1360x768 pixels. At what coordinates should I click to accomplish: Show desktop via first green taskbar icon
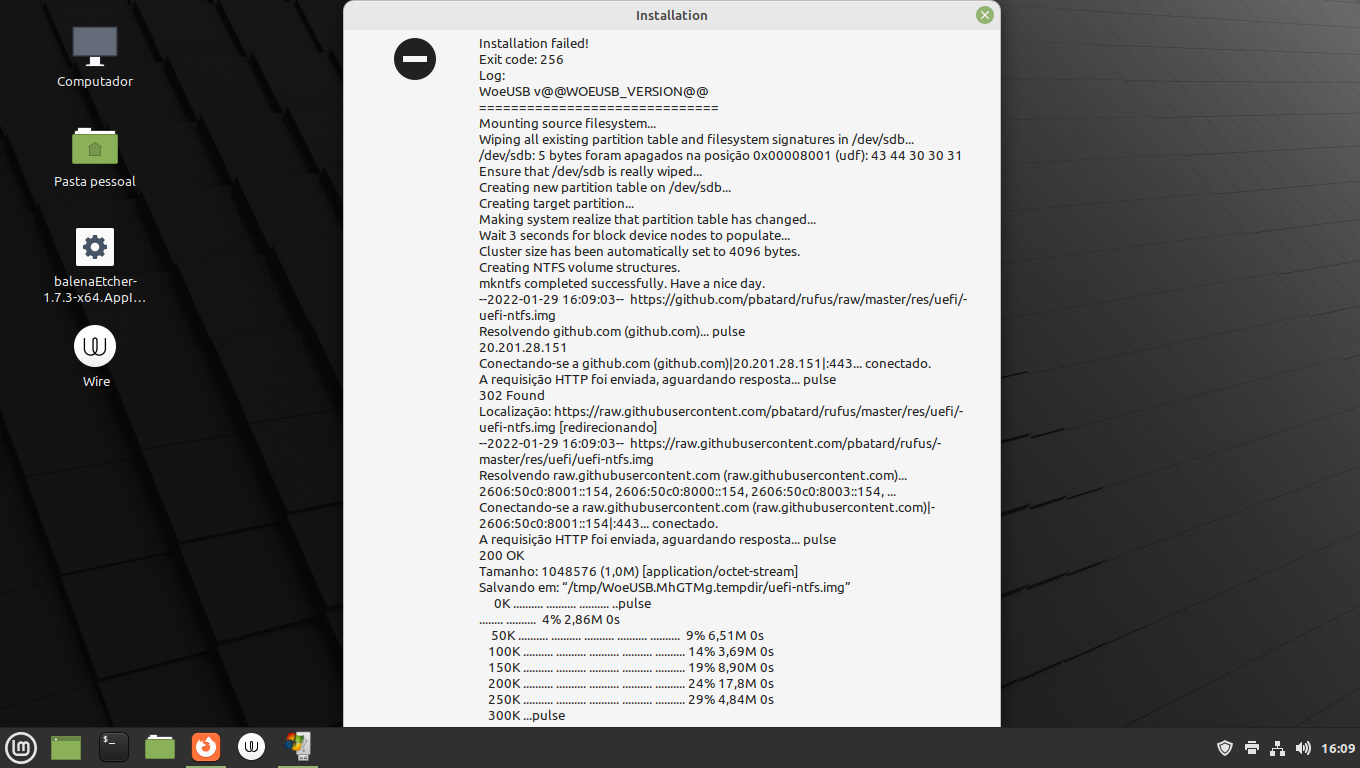click(66, 747)
